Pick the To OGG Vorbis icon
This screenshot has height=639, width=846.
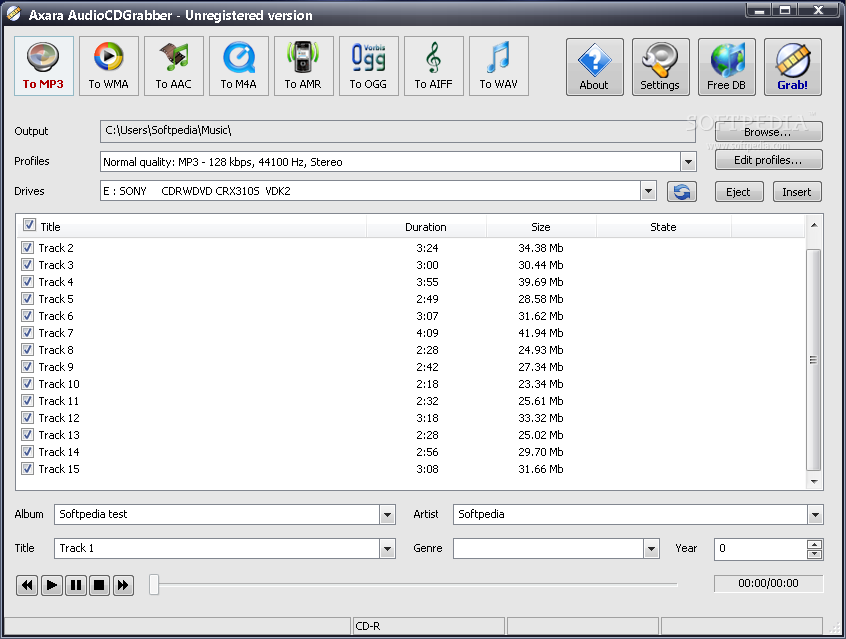369,66
